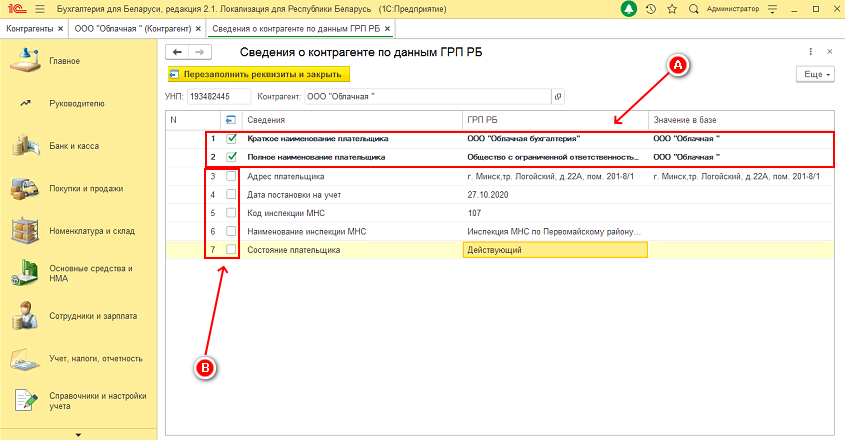This screenshot has width=845, height=440.
Task: Open the Покупки и продажи section icon
Action: pos(25,188)
